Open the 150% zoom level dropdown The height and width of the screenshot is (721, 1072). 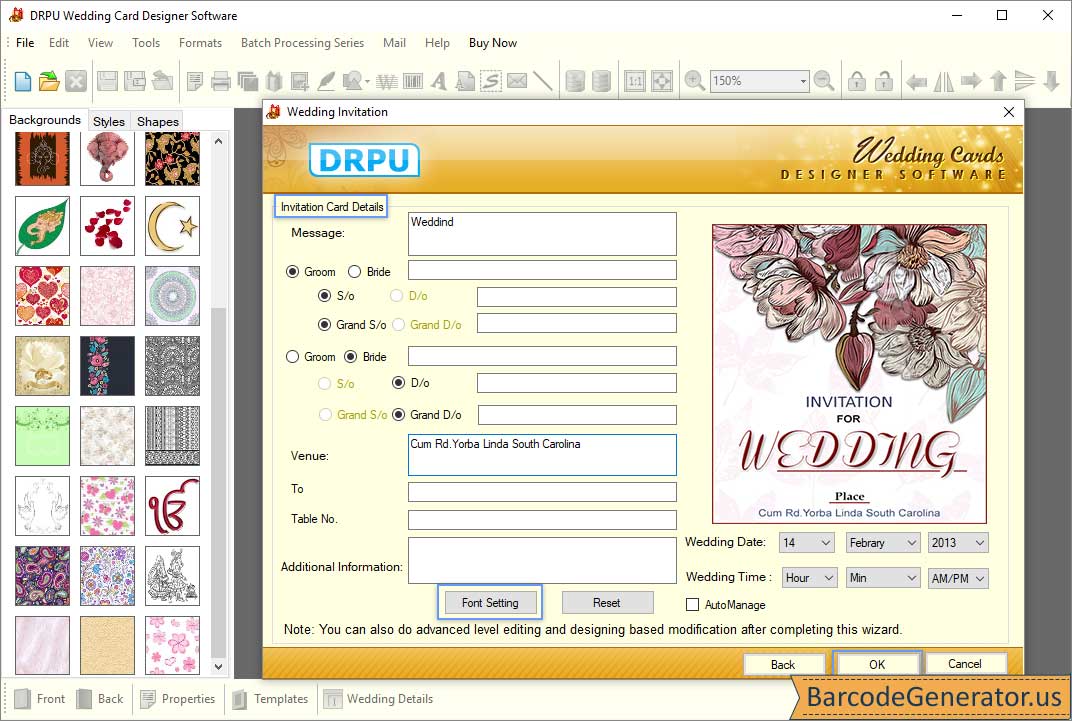pos(803,81)
